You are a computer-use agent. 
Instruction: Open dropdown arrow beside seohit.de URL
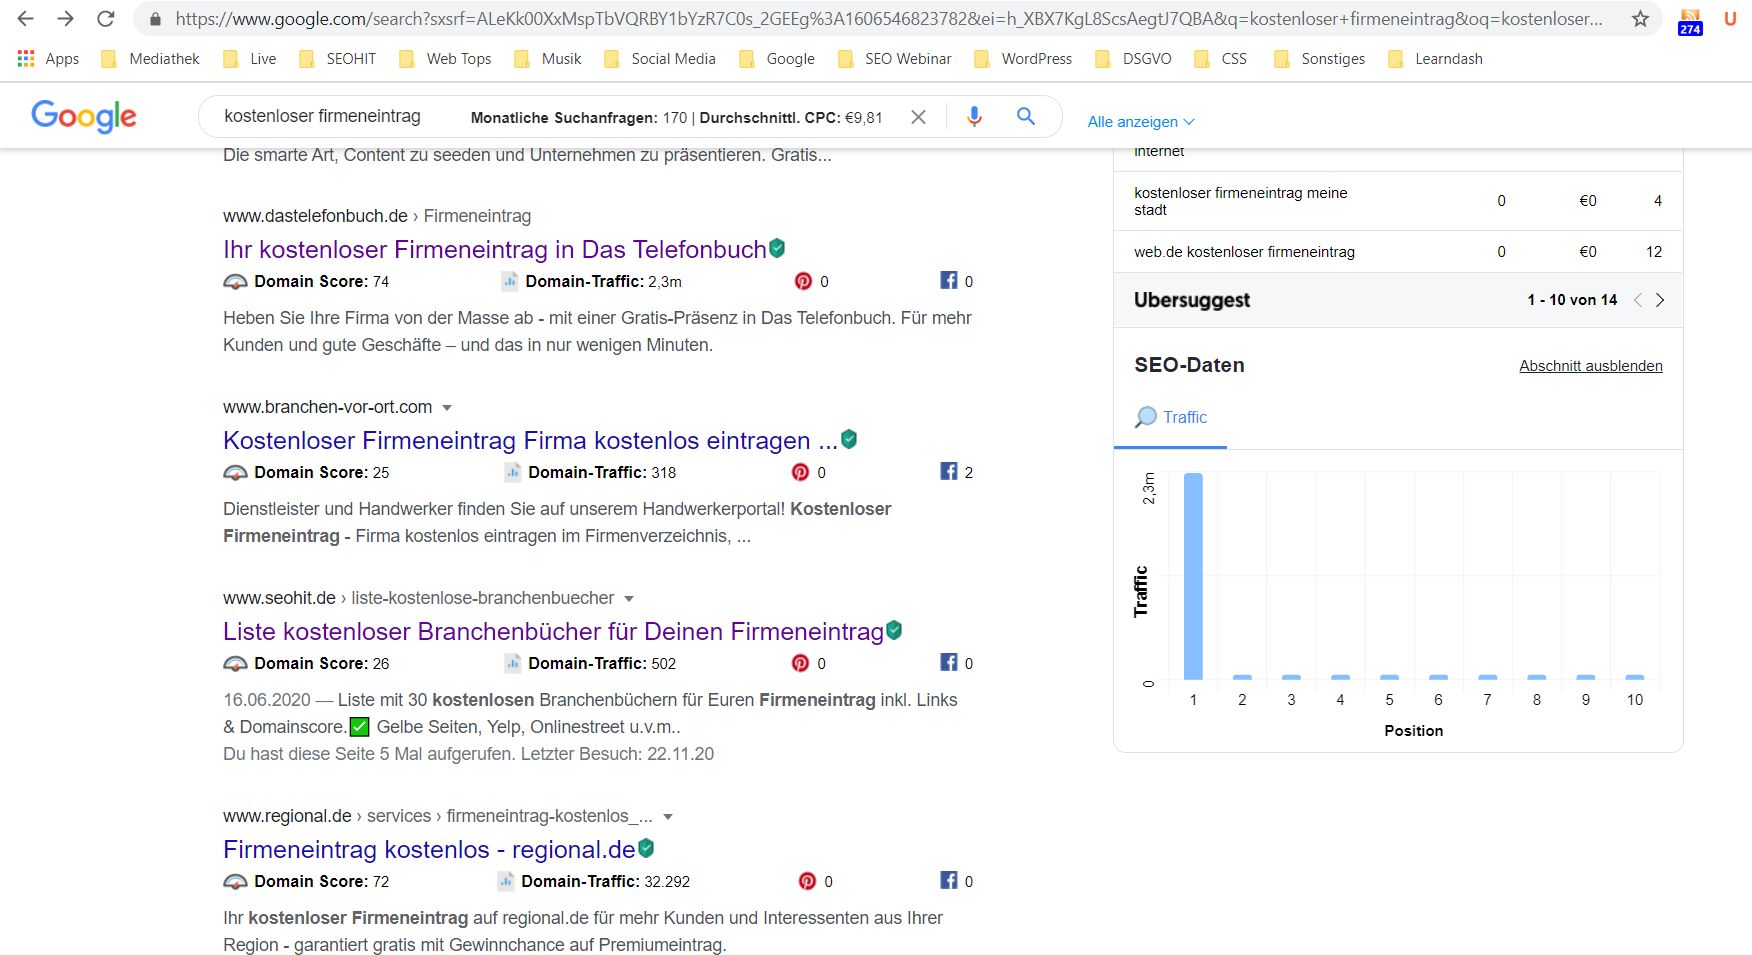pyautogui.click(x=629, y=599)
